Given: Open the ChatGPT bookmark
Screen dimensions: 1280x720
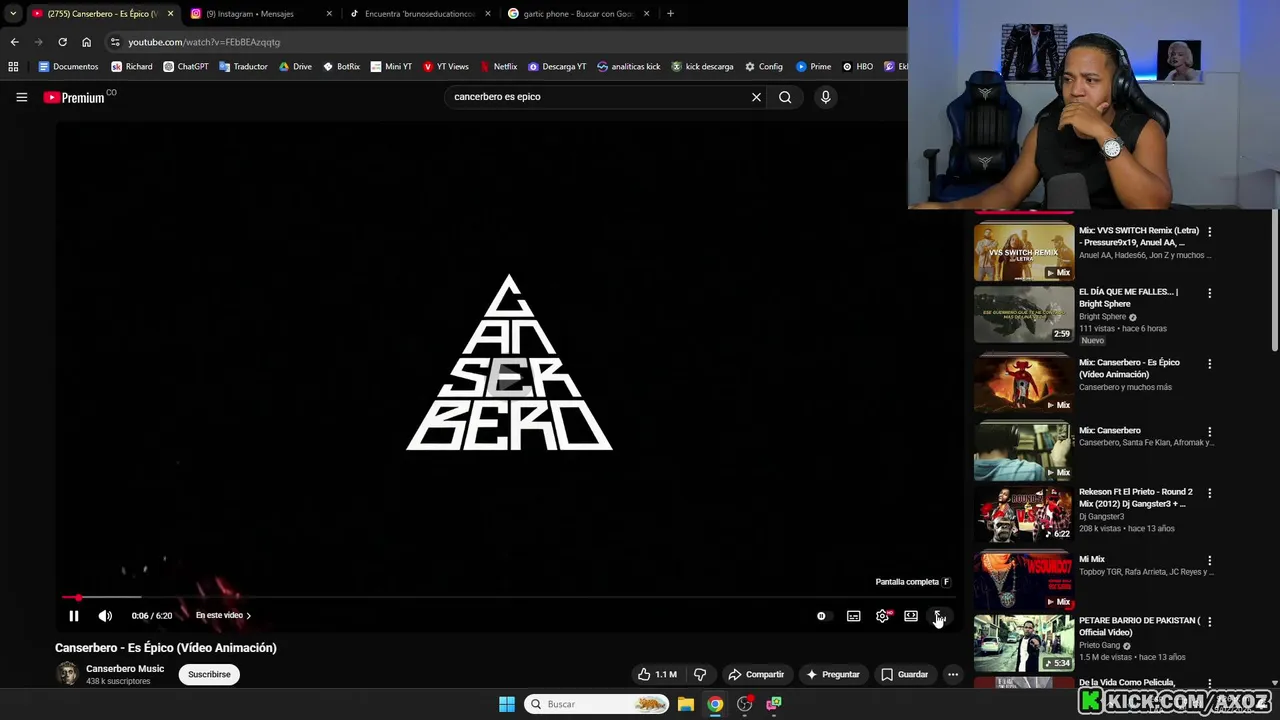Looking at the screenshot, I should (186, 67).
